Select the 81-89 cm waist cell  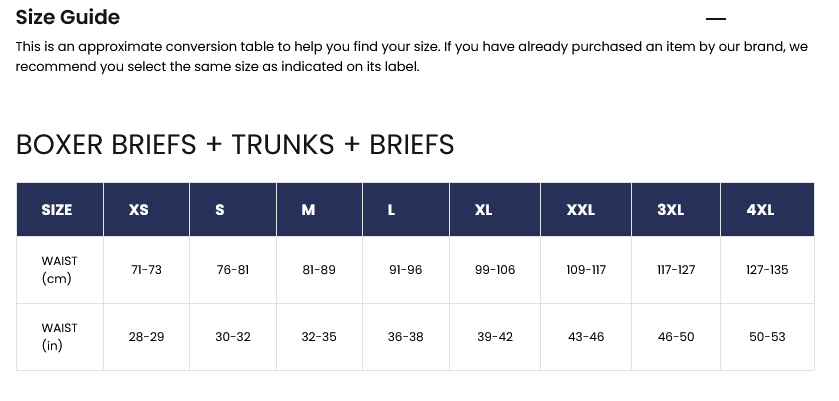318,270
